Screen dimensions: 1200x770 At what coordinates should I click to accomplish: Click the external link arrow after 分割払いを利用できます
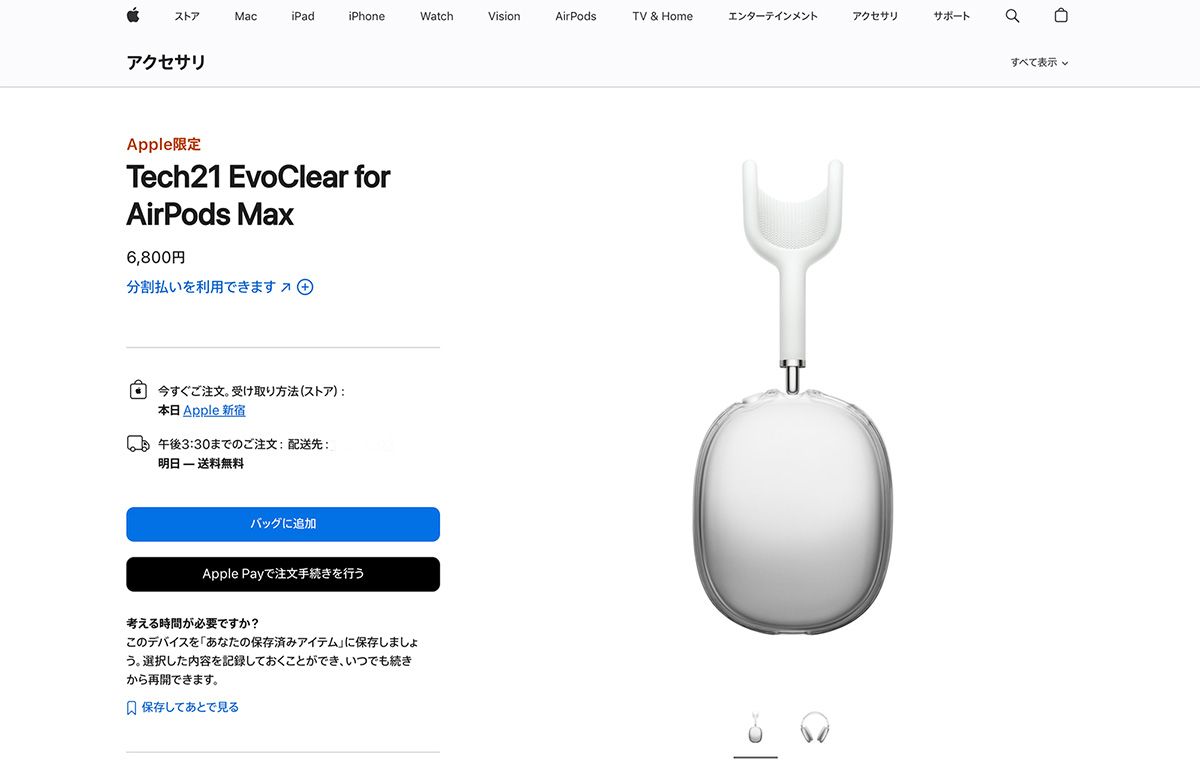click(x=287, y=287)
